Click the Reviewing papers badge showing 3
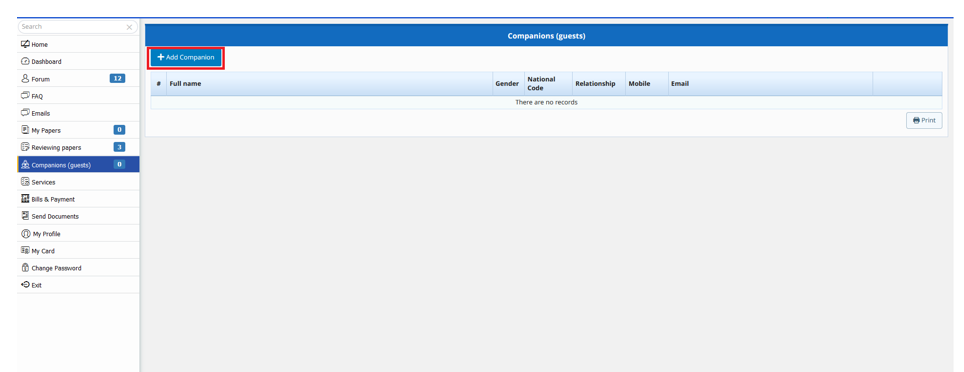964x372 pixels. [119, 147]
